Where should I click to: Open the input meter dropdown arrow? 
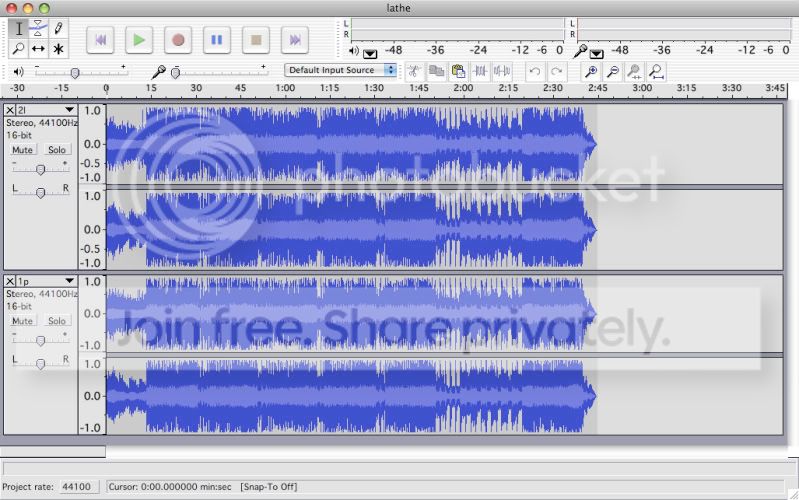coord(596,54)
